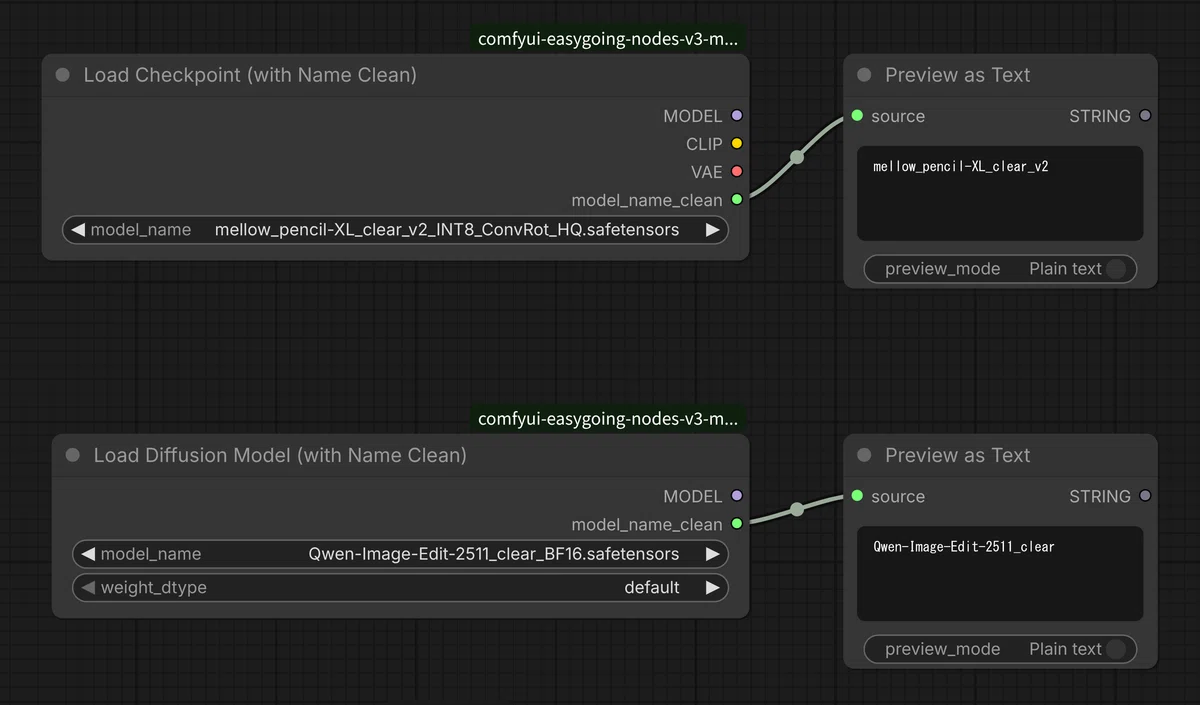Image resolution: width=1200 pixels, height=705 pixels.
Task: Collapse the Load Diffusion Model node via its dot
Action: [x=73, y=455]
